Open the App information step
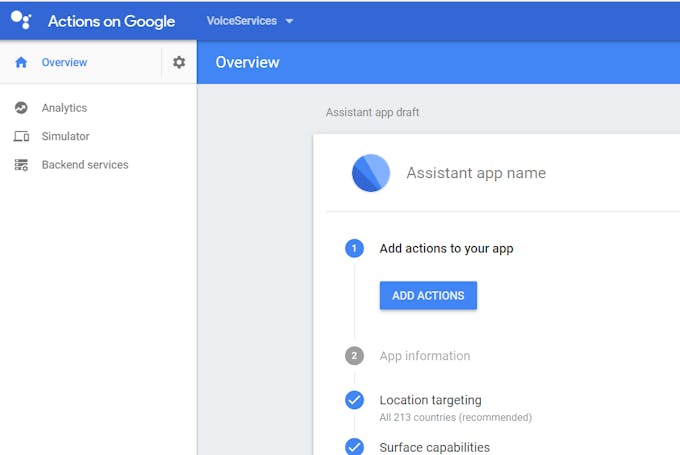The width and height of the screenshot is (680, 455). [x=425, y=356]
